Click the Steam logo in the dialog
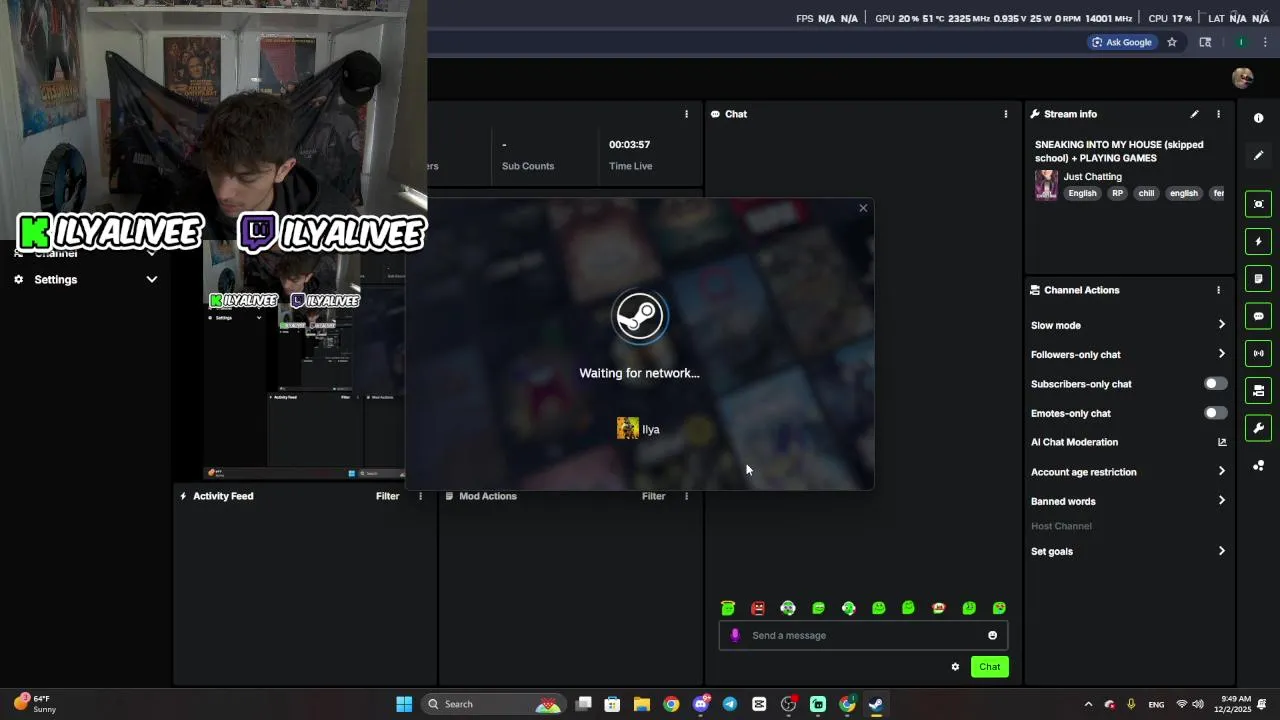 pos(640,316)
